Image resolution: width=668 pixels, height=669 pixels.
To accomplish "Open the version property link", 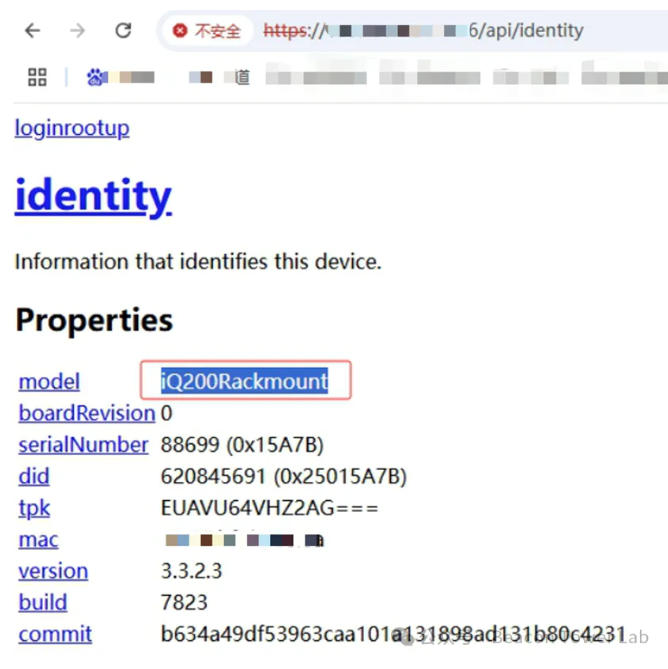I will pos(53,571).
